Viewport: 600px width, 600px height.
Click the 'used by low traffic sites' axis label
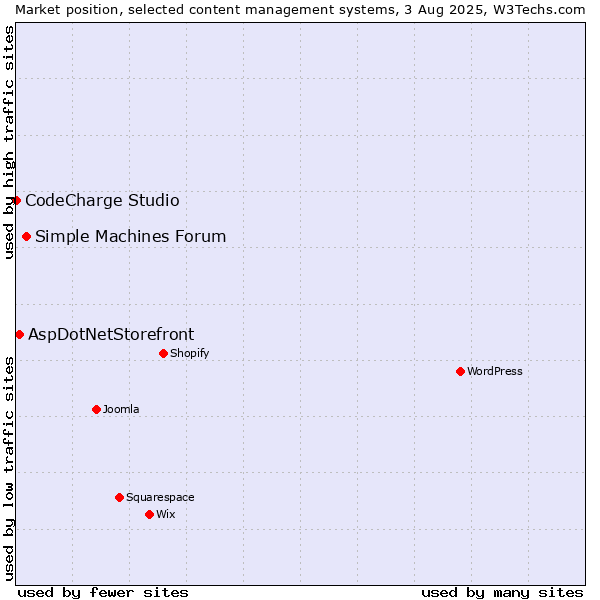click(x=8, y=469)
